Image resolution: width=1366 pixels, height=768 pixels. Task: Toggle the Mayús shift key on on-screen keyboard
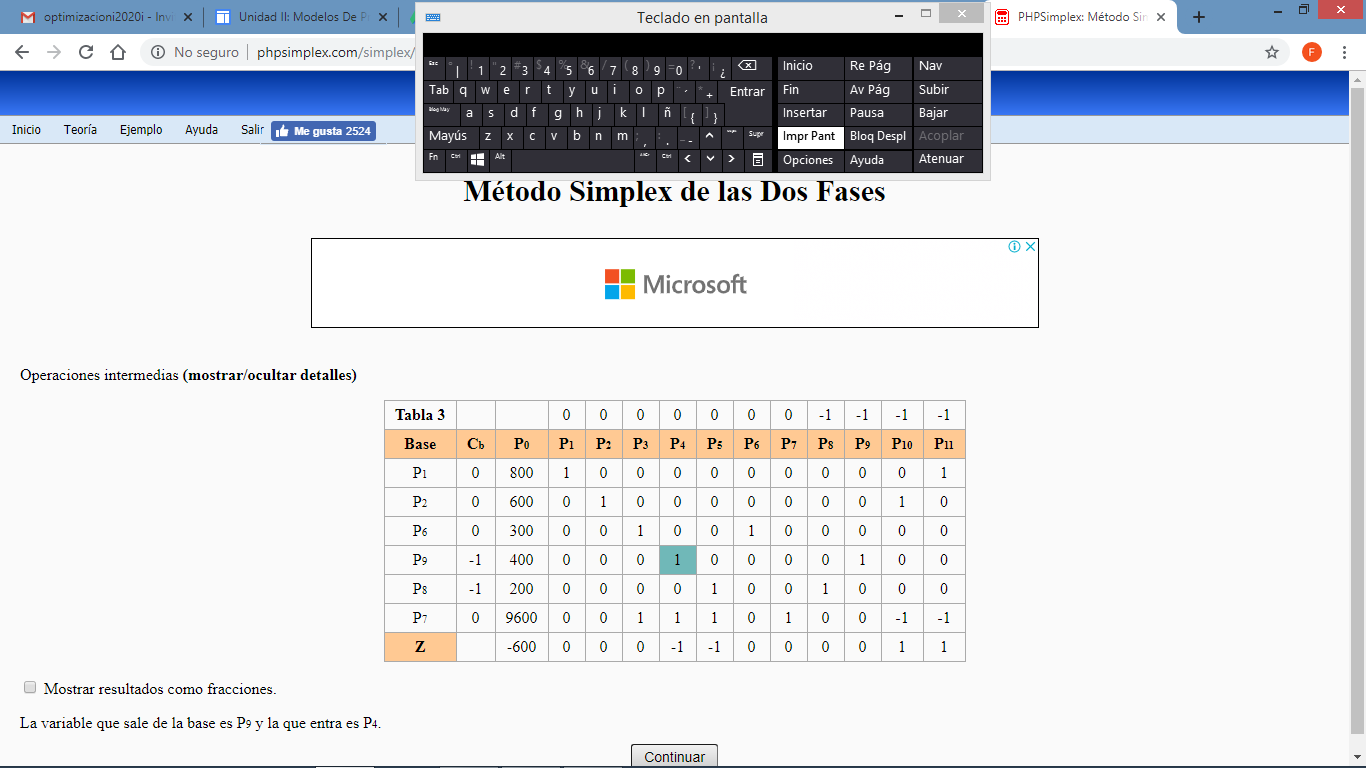pos(448,135)
